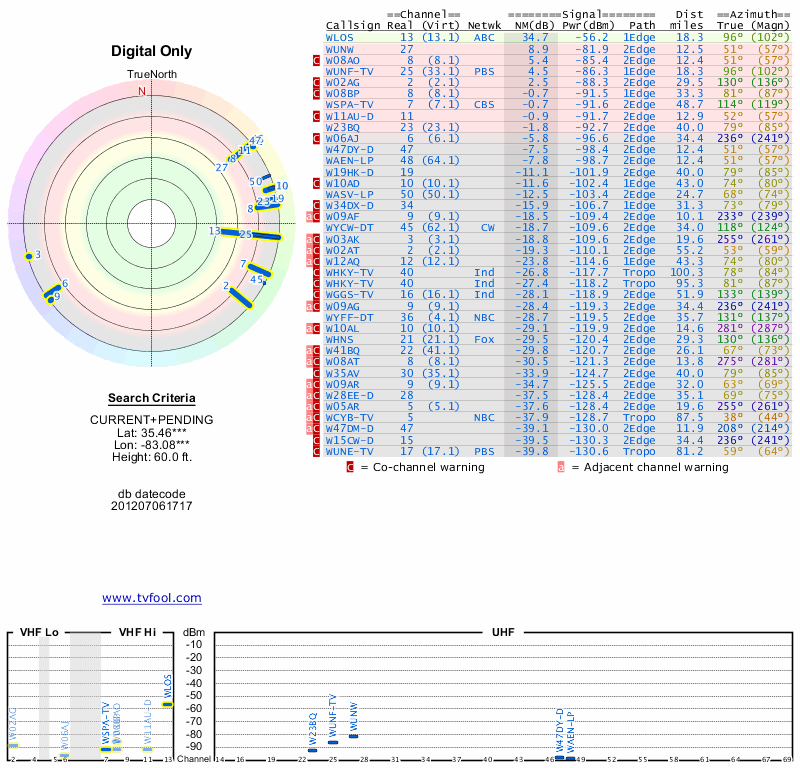Click the red N north indicator
The image size is (800, 768).
click(x=141, y=91)
